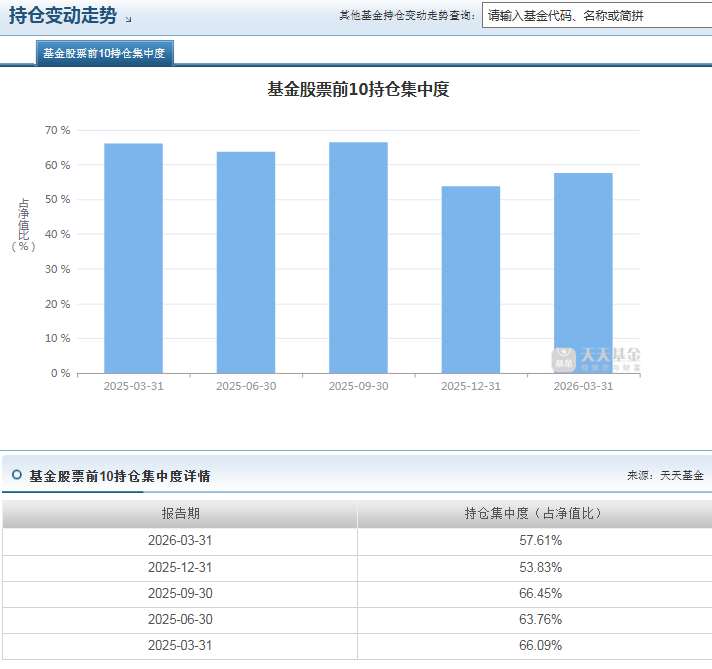Viewport: 712px width, 669px height.
Task: Click the 天天基金 watermark logo in chart
Action: point(596,360)
